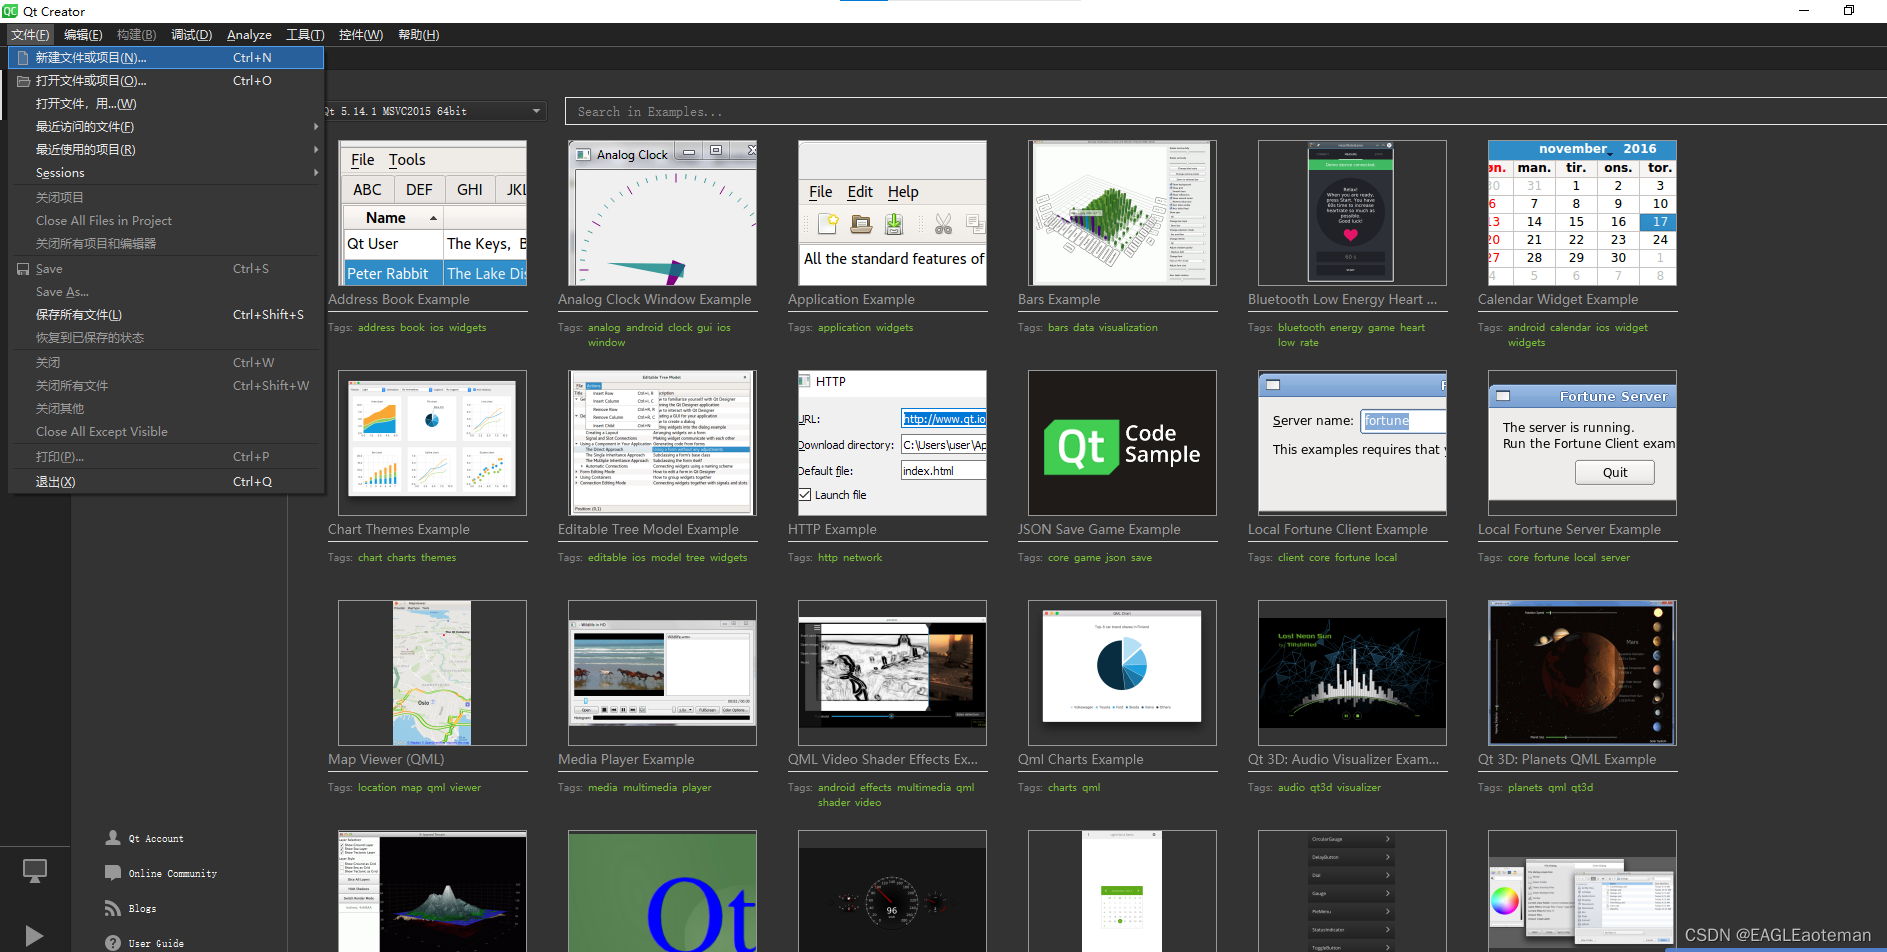Open Bluetooth Low Energy Heart thumbnail
Screen dimensions: 1887x952
[1352, 213]
